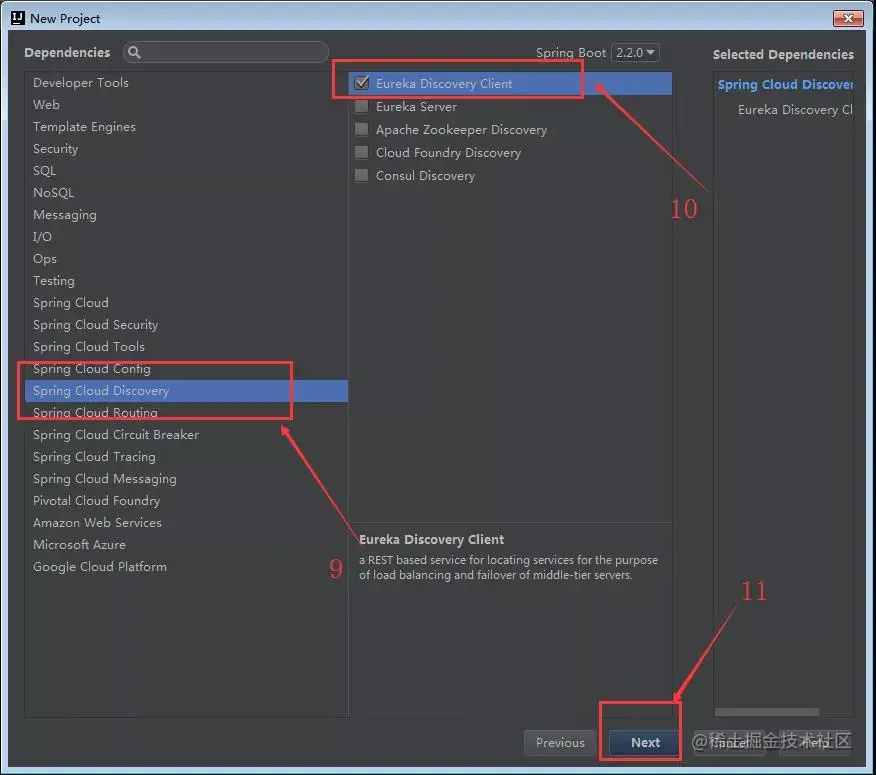Click the Next button
This screenshot has width=876, height=775.
click(645, 743)
